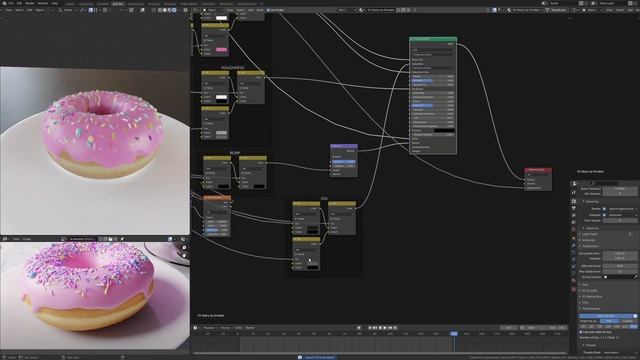Play the animation forward
This screenshot has width=640, height=360.
(385, 328)
